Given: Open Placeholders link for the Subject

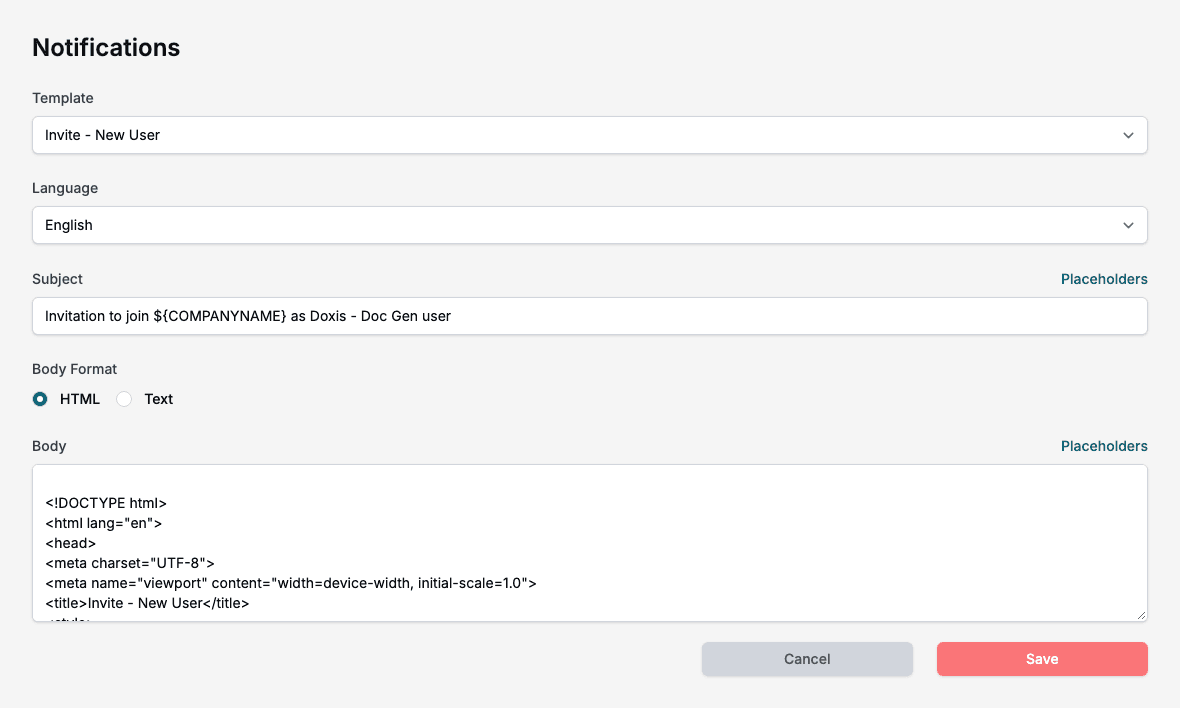Looking at the screenshot, I should pyautogui.click(x=1104, y=279).
